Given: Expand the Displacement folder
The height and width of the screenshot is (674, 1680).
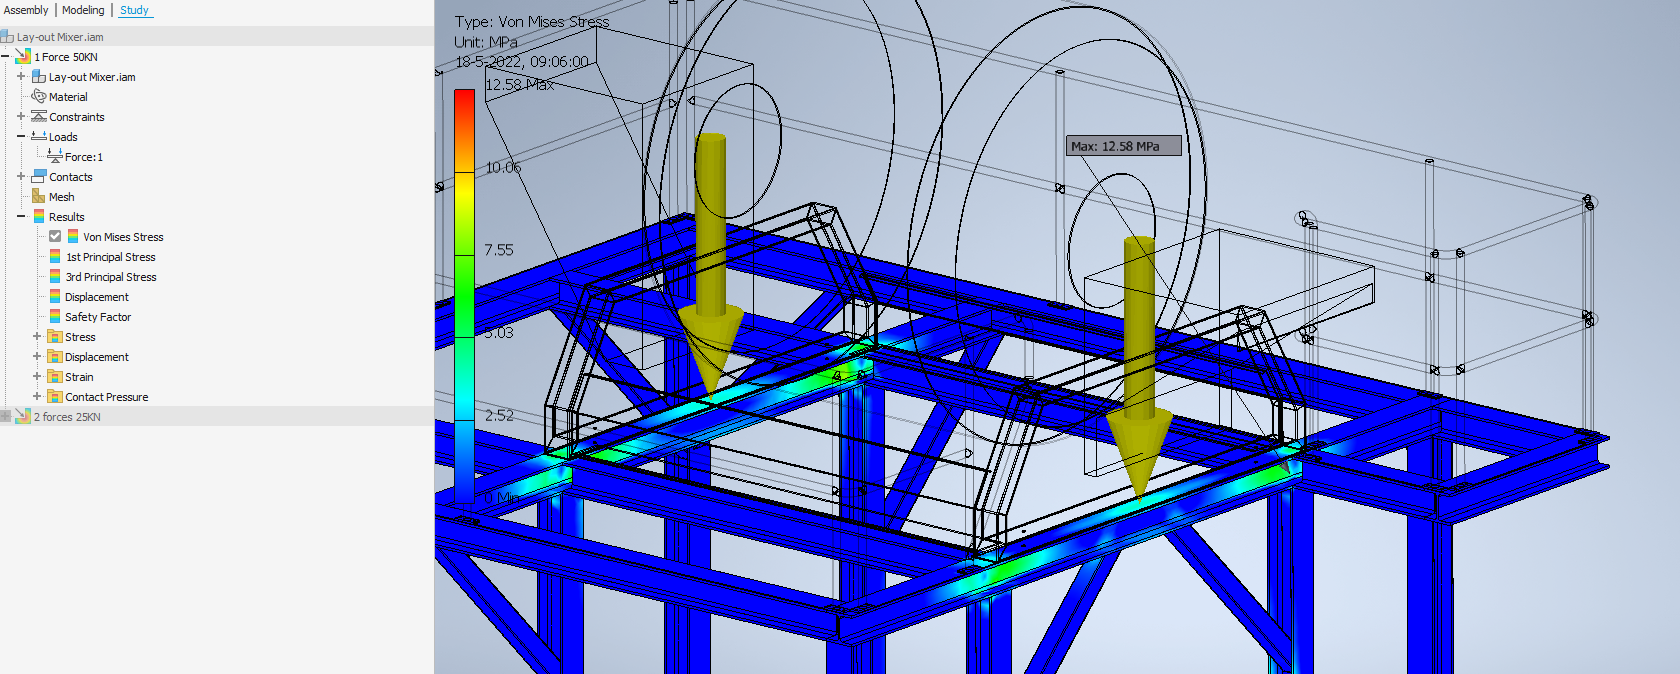Looking at the screenshot, I should coord(37,357).
